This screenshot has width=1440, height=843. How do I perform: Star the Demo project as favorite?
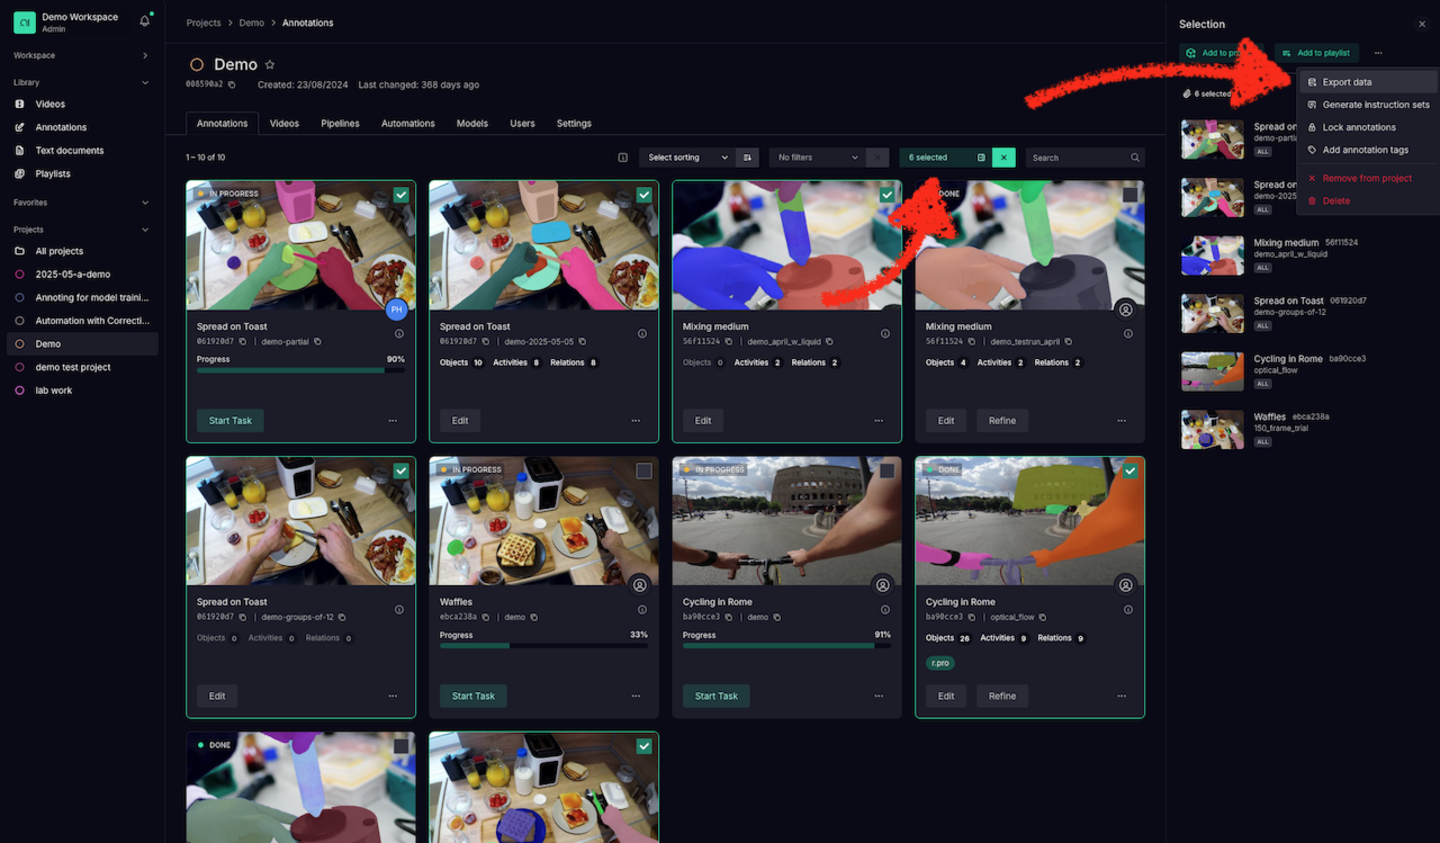click(270, 65)
